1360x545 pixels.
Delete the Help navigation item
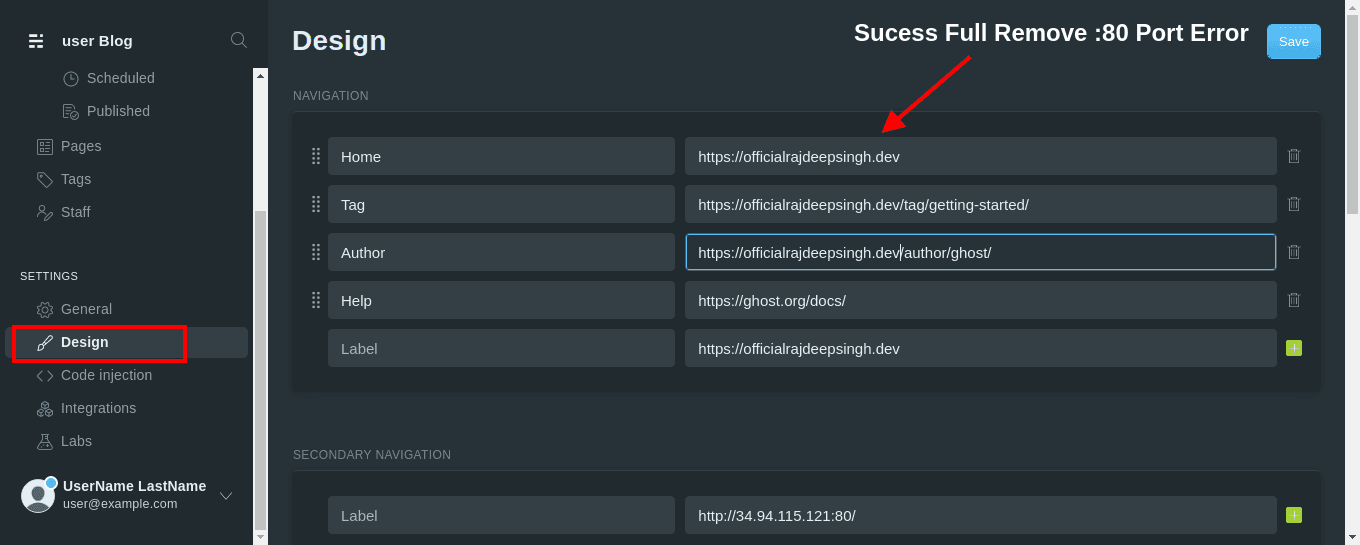pos(1294,300)
